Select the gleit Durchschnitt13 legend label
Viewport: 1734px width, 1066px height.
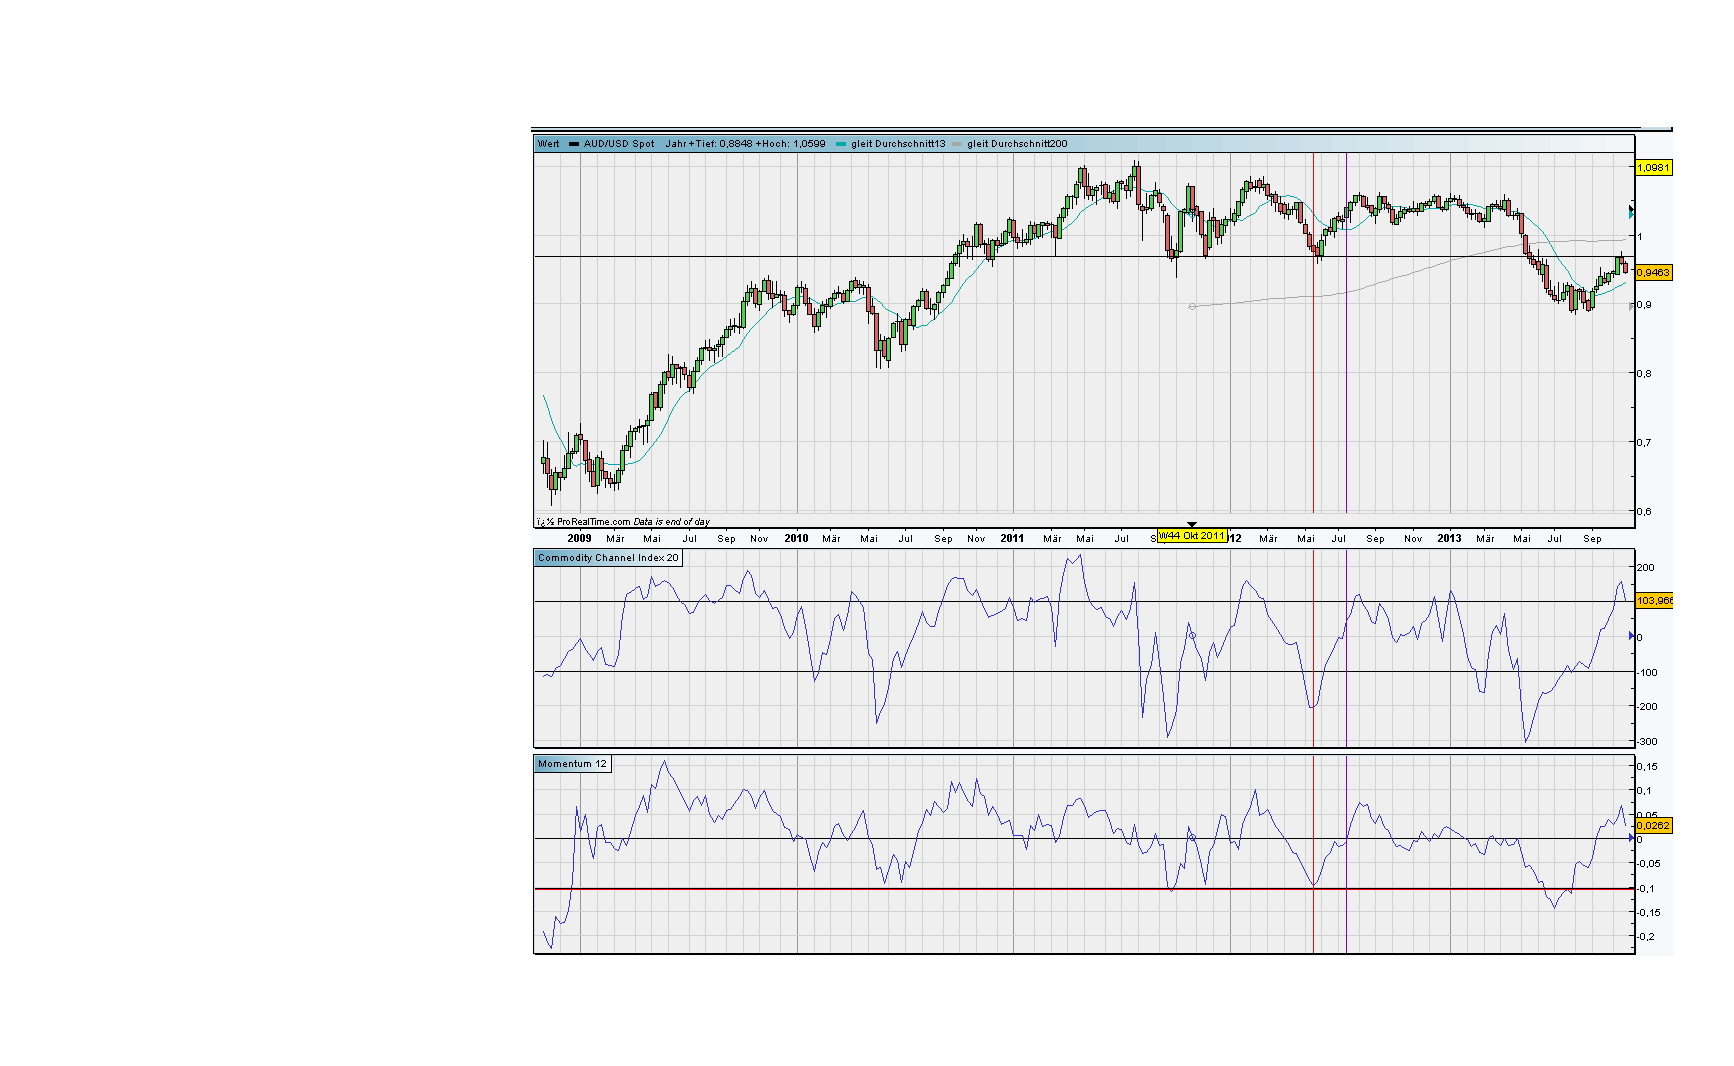(x=898, y=144)
